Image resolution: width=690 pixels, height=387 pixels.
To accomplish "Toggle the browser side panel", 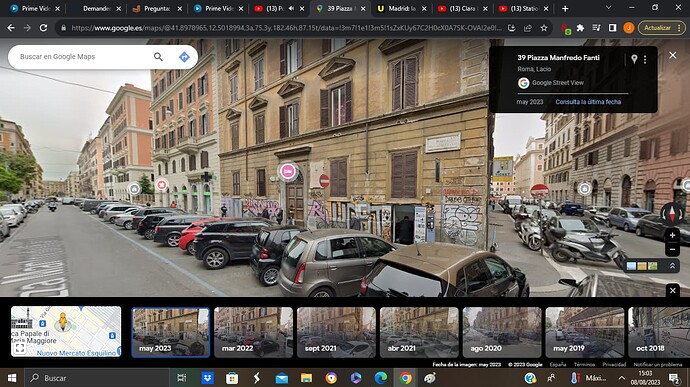I will [612, 28].
